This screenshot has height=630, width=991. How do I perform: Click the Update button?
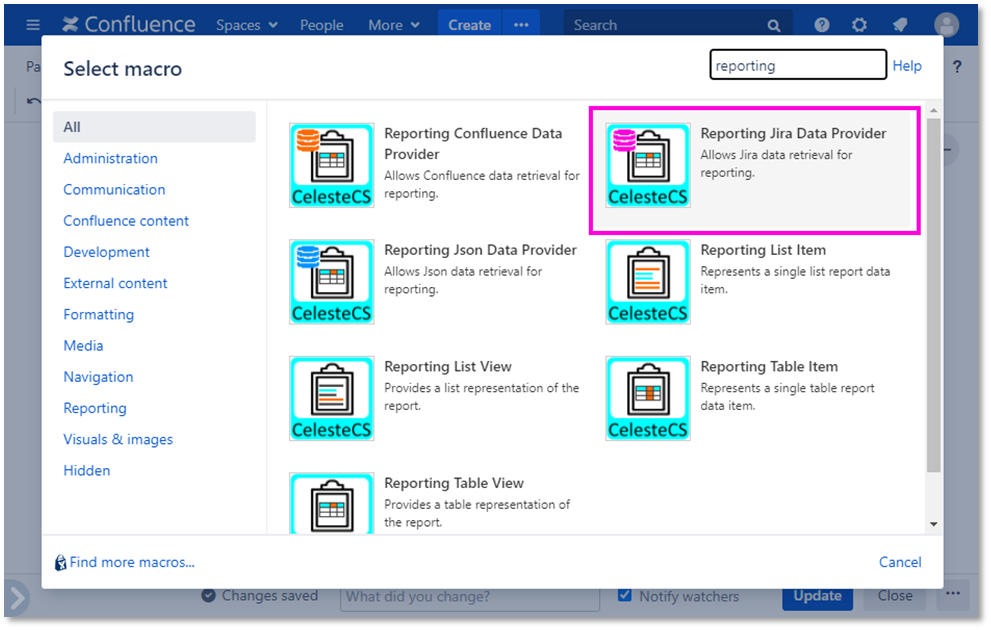click(817, 597)
